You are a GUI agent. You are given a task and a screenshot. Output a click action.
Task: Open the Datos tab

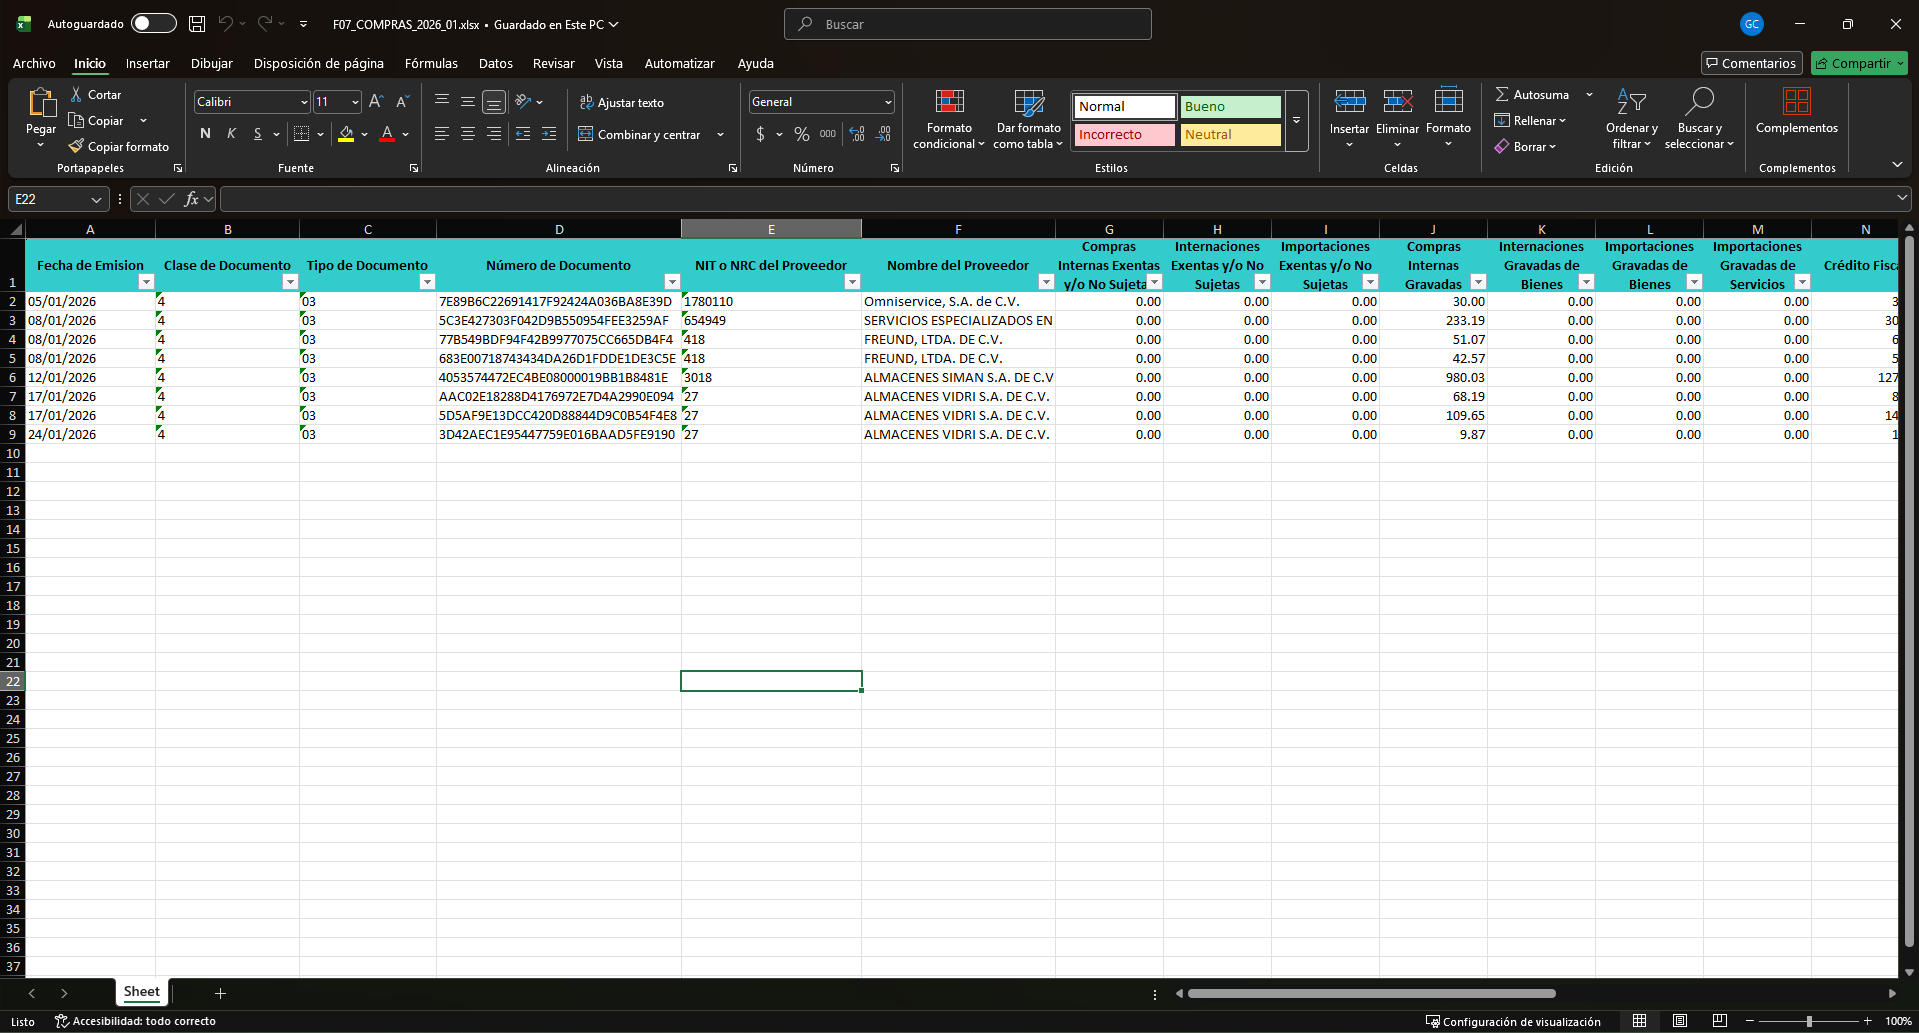495,63
